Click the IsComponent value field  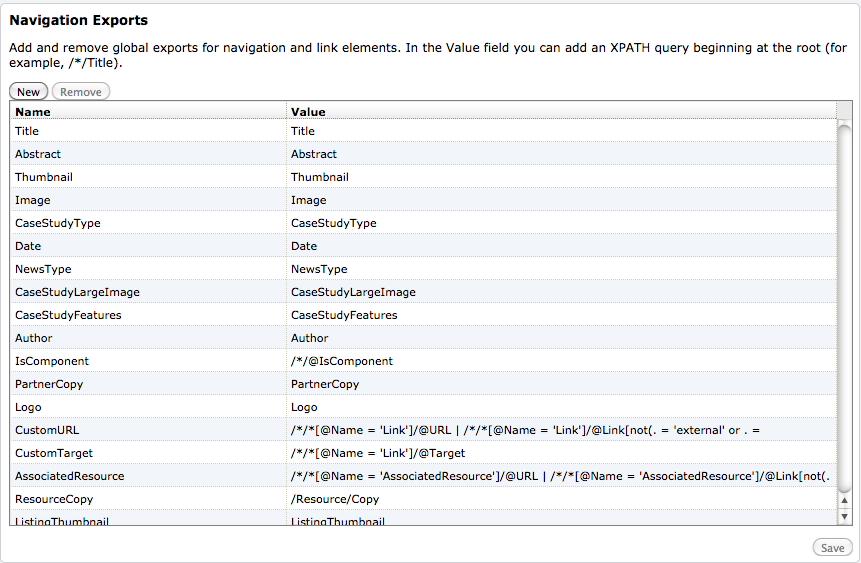561,361
